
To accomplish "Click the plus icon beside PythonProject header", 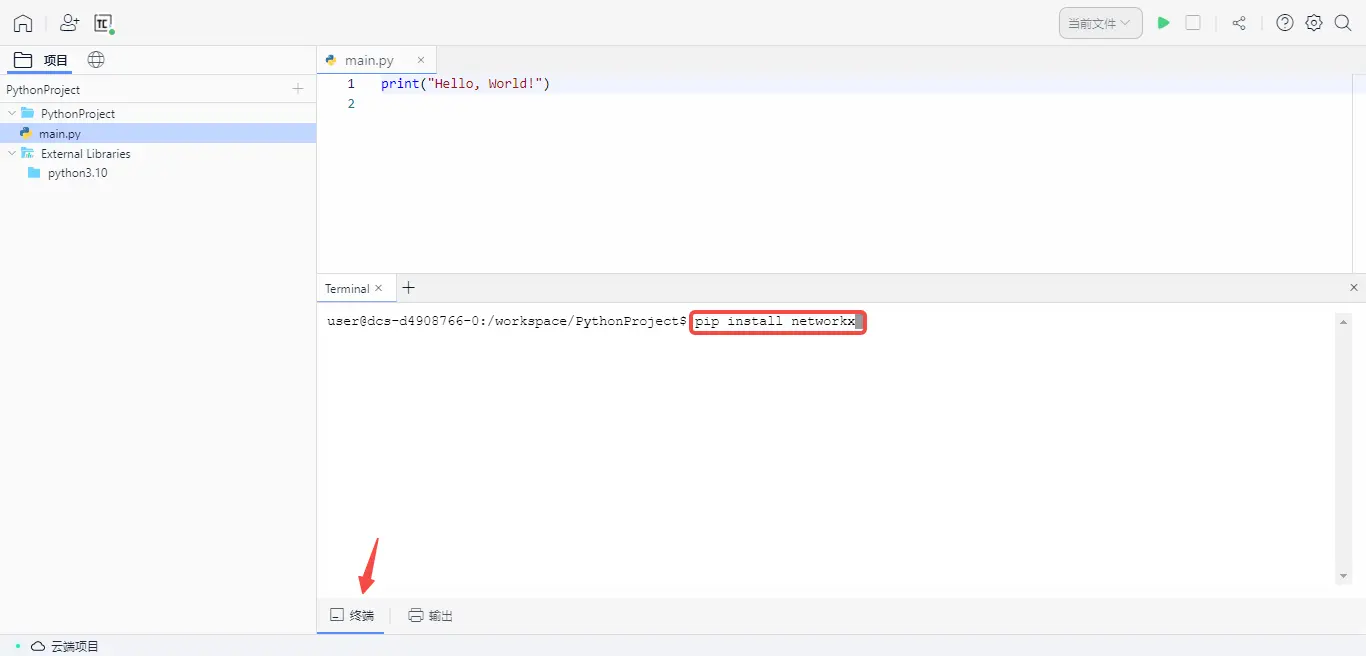I will pyautogui.click(x=298, y=89).
